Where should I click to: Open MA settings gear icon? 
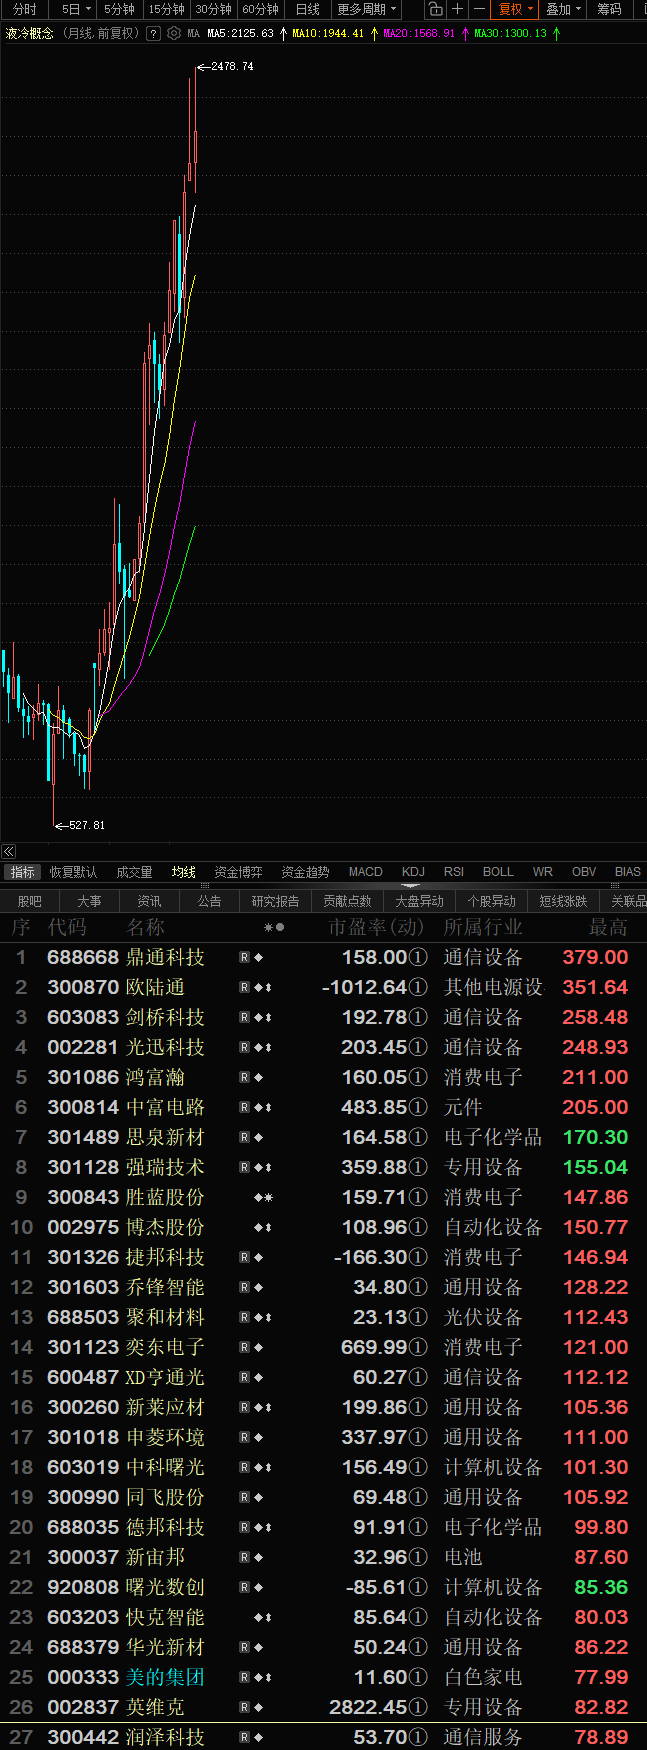click(x=174, y=33)
